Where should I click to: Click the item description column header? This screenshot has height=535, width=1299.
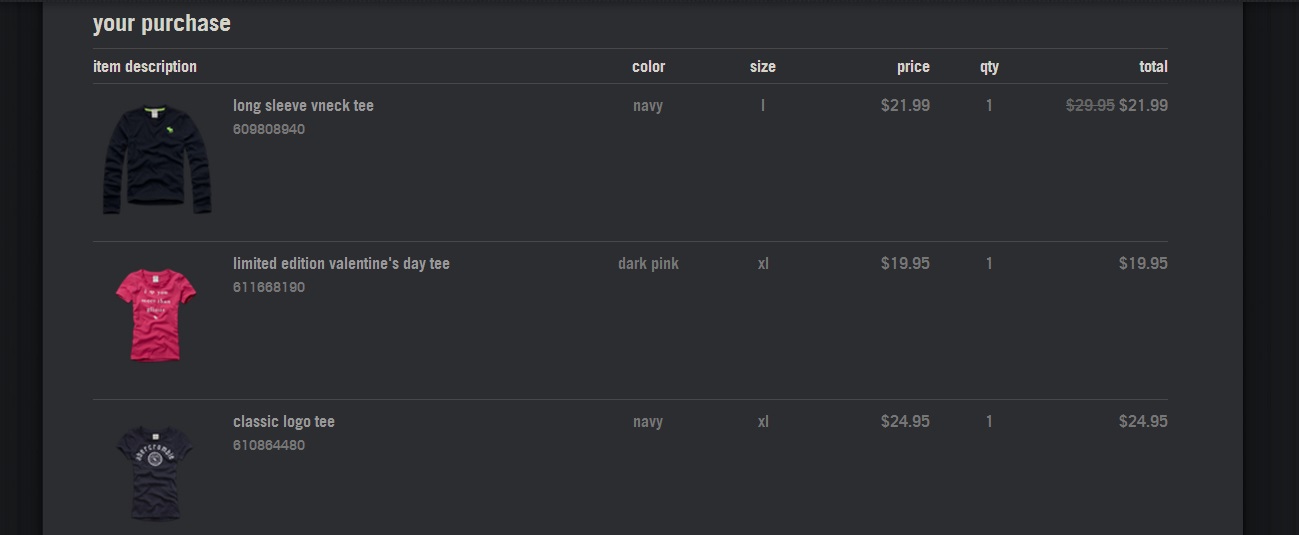[x=145, y=67]
